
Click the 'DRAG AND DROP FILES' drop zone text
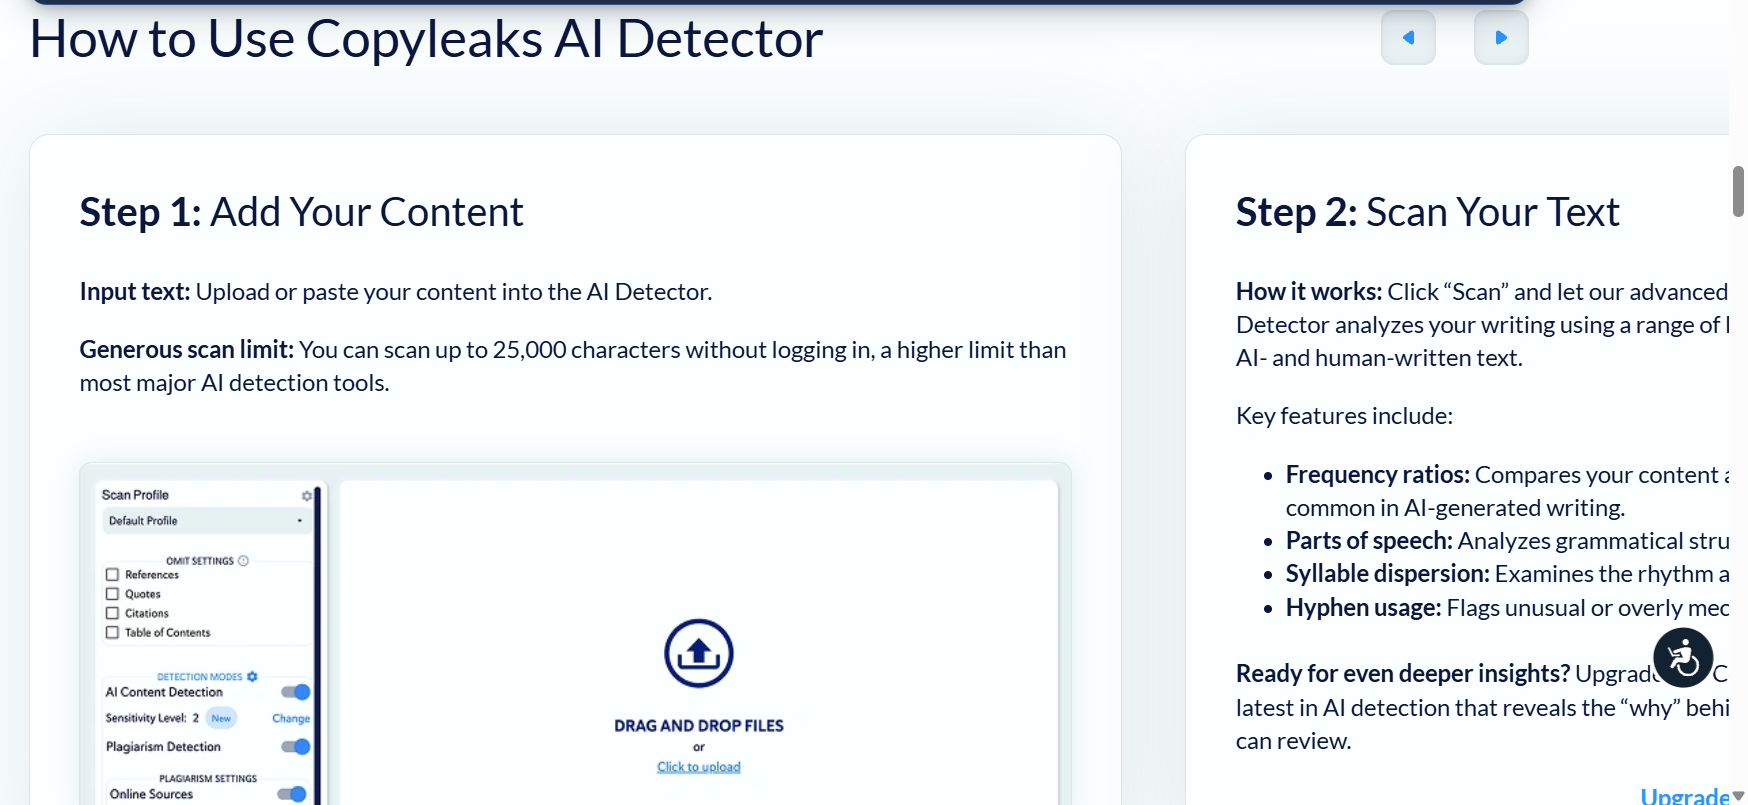(x=699, y=726)
